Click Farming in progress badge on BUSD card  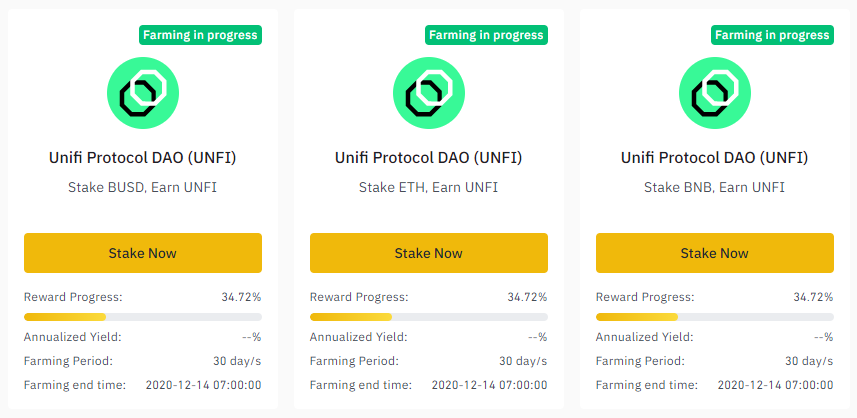[x=200, y=36]
